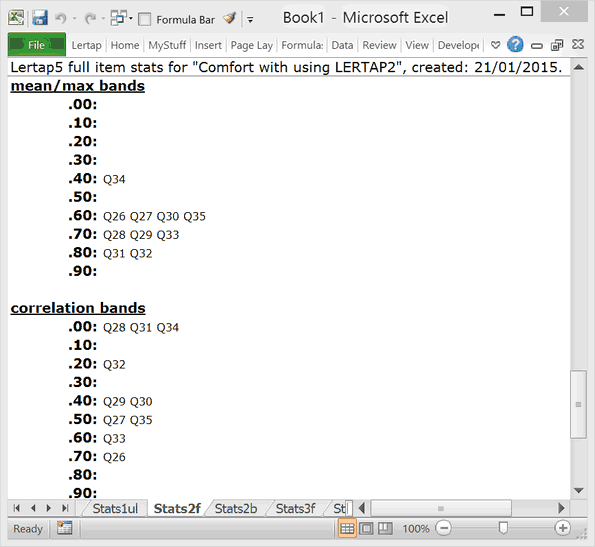This screenshot has width=595, height=547.
Task: Select the View ribbon tab
Action: pos(417,45)
